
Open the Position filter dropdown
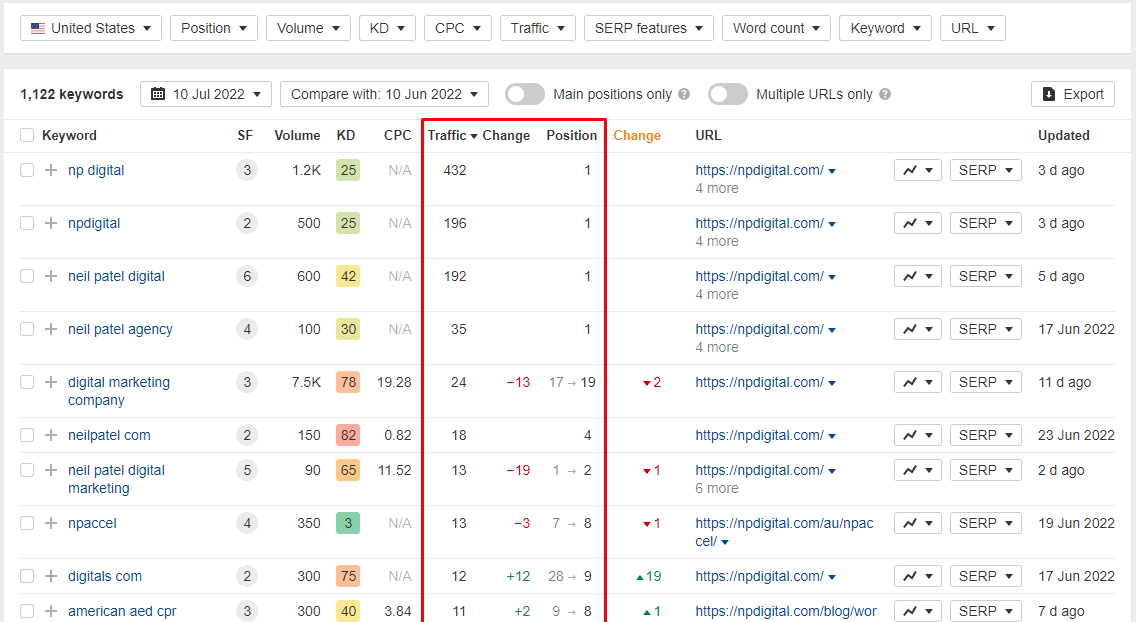pyautogui.click(x=214, y=28)
